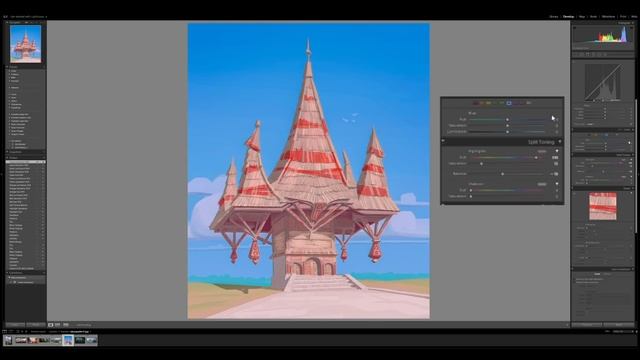
Task: Select first filmstrip thumbnail
Action: [x=8, y=340]
